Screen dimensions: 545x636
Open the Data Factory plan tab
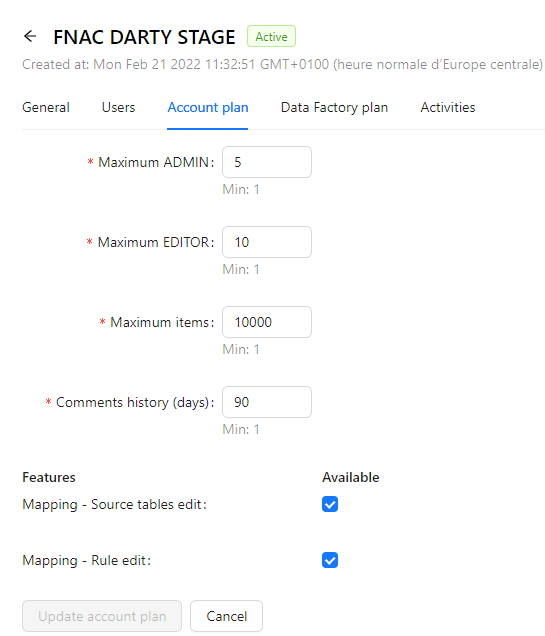[x=335, y=107]
